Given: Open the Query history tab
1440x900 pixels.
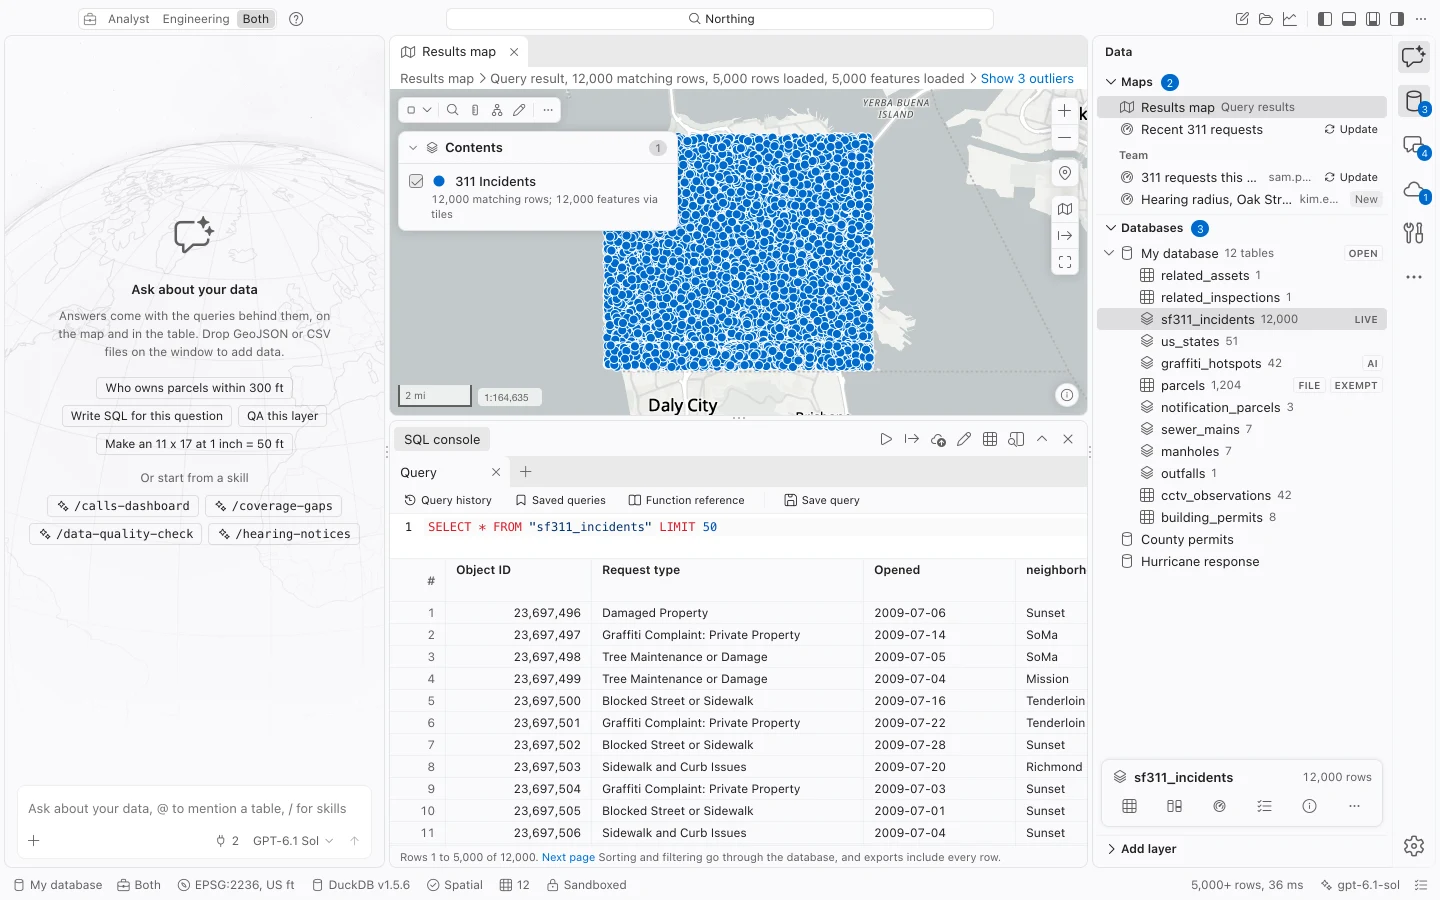Looking at the screenshot, I should (x=448, y=500).
